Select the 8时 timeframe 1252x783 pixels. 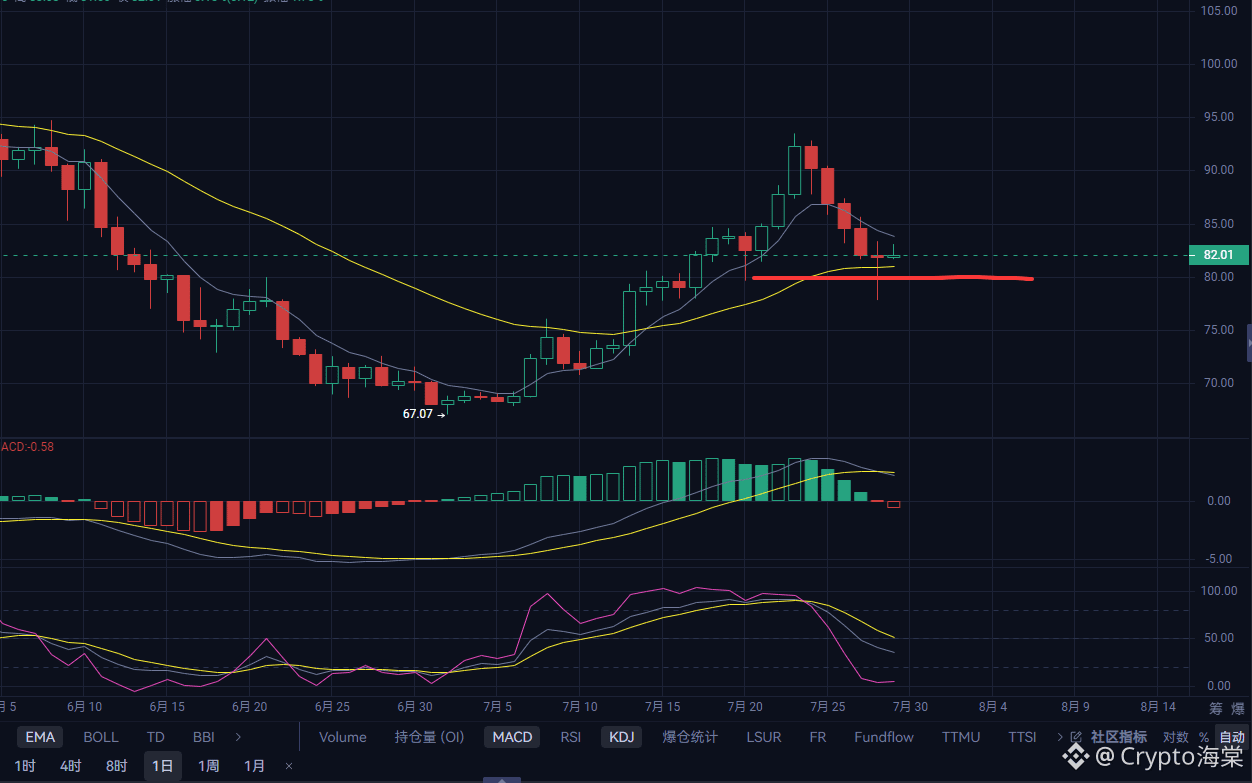pos(116,766)
